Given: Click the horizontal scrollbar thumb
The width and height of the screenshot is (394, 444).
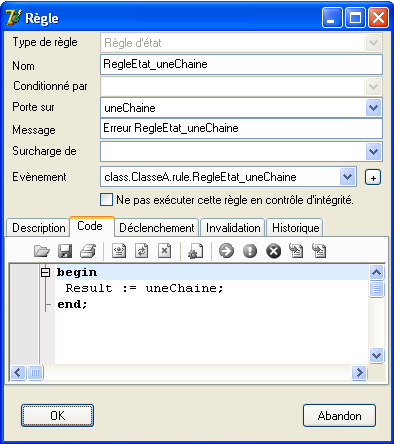Looking at the screenshot, I should [35, 372].
